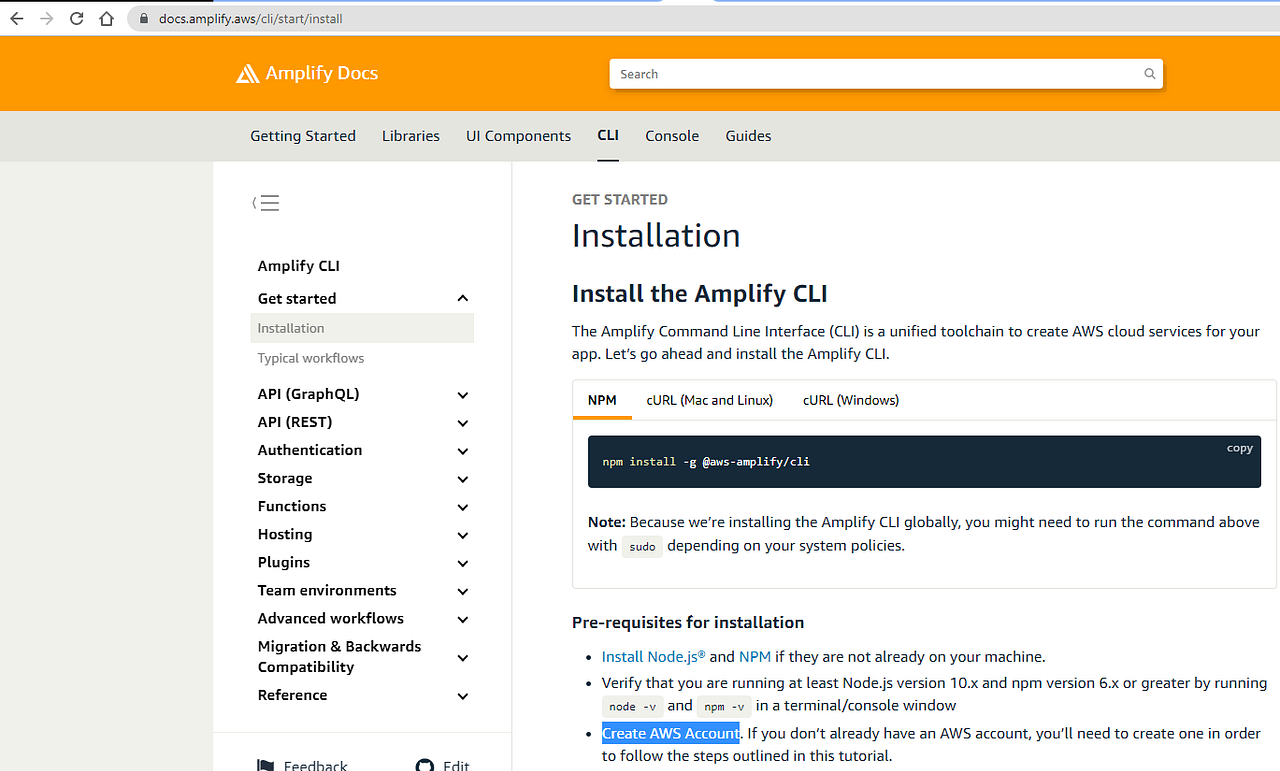Click the forward navigation arrow
Screen dimensions: 1280x771
45,18
